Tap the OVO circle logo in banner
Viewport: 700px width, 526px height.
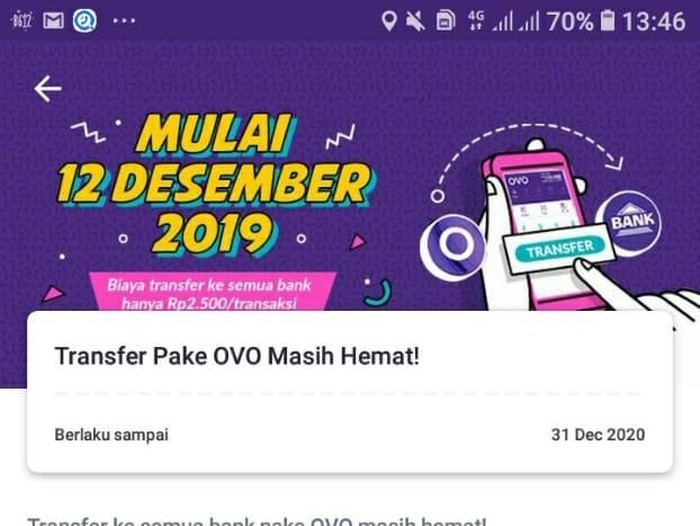tap(453, 246)
